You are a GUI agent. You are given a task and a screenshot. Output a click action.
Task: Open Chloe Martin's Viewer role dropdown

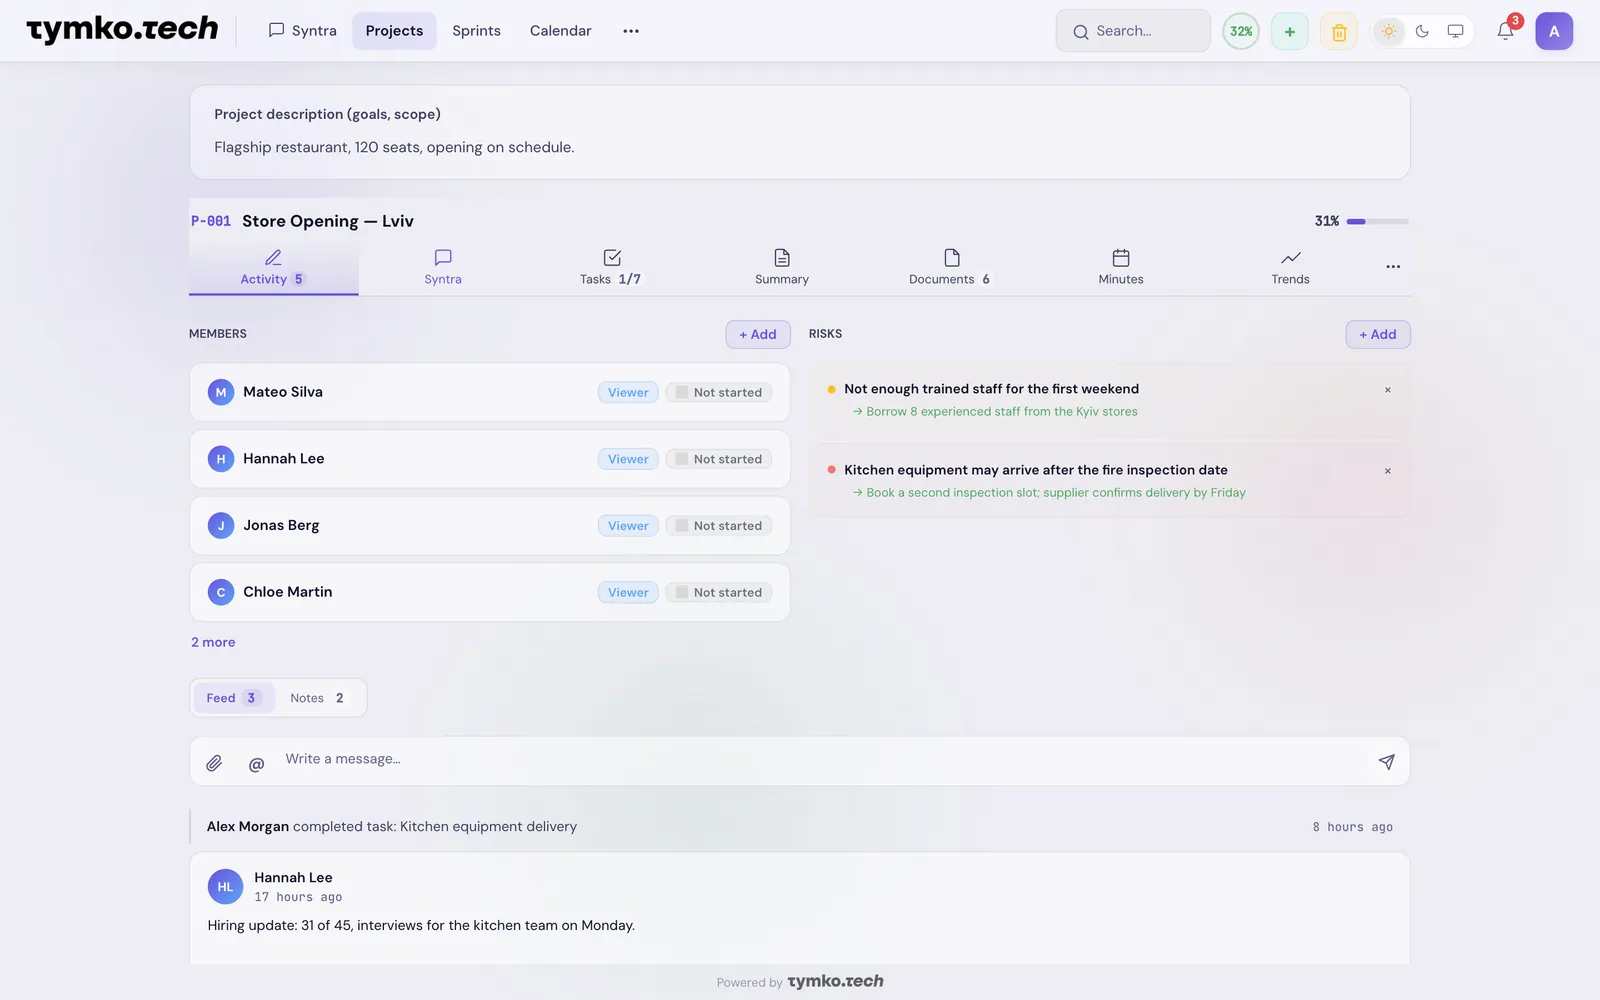coord(628,592)
